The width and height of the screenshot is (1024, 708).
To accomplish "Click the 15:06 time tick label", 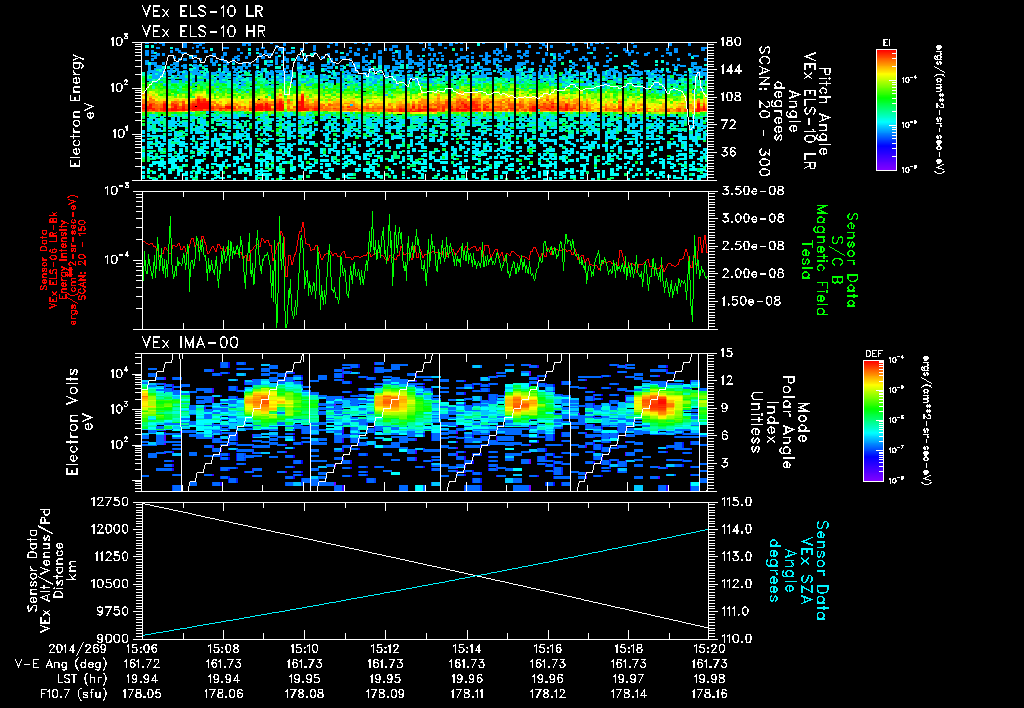I will [x=142, y=651].
